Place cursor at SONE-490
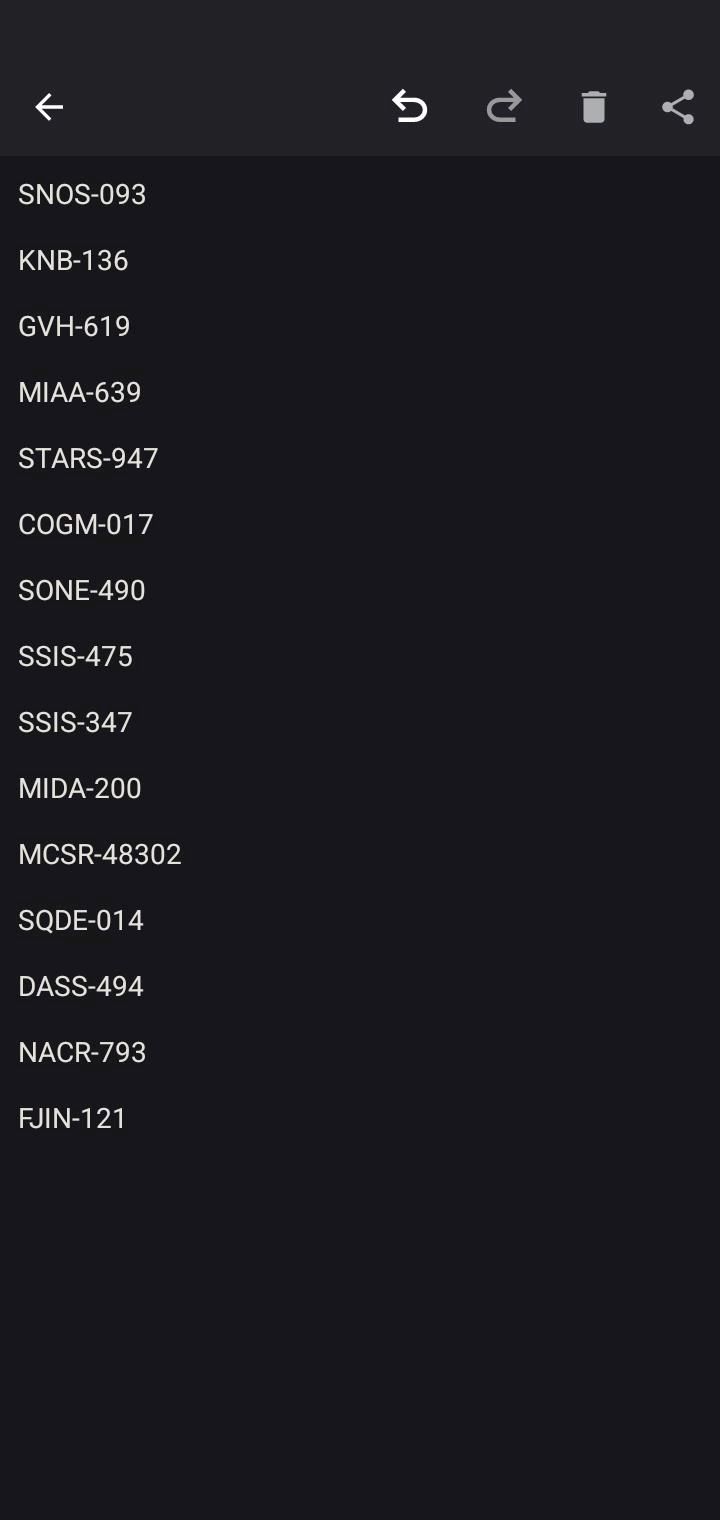This screenshot has width=720, height=1520. tap(82, 590)
